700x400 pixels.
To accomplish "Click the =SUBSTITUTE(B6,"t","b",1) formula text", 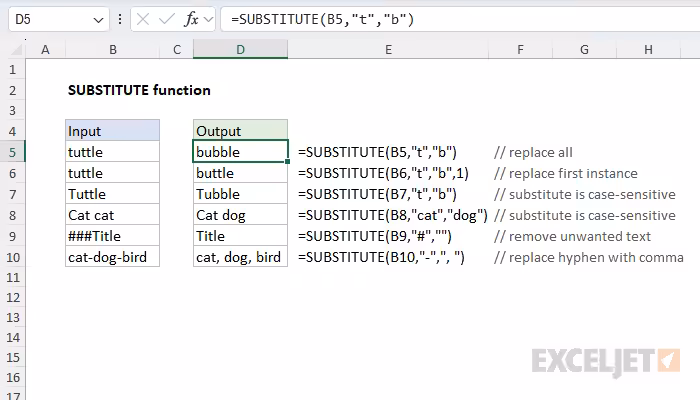I will coord(383,173).
